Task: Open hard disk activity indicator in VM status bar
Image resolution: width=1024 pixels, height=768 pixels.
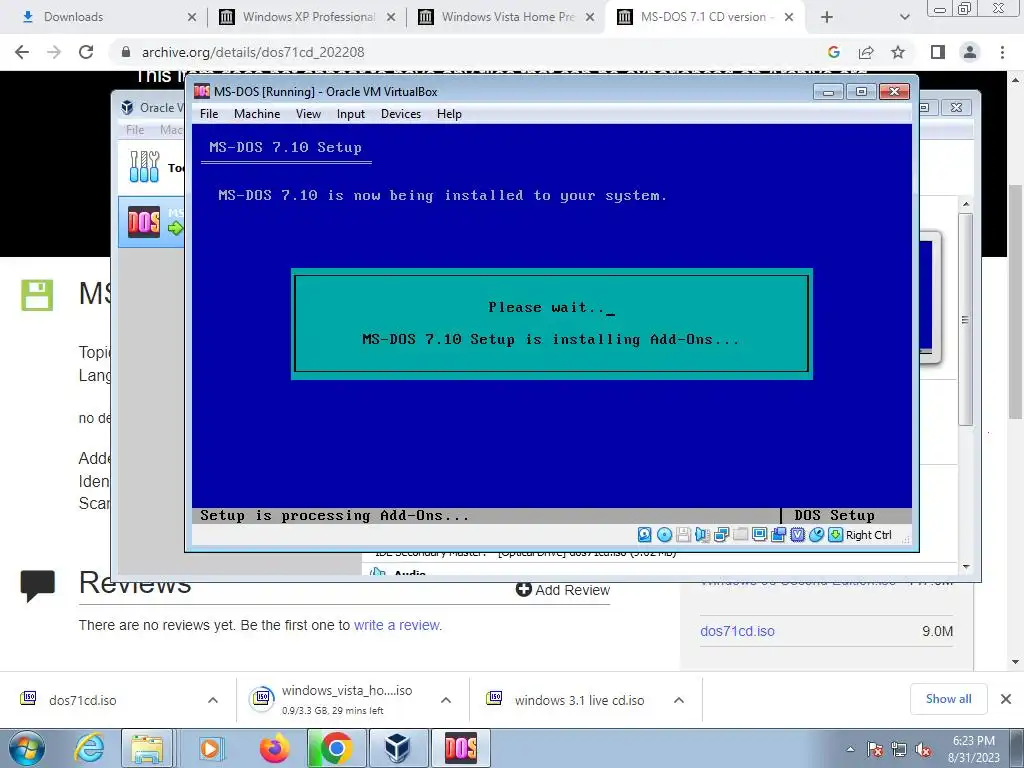Action: [x=645, y=535]
